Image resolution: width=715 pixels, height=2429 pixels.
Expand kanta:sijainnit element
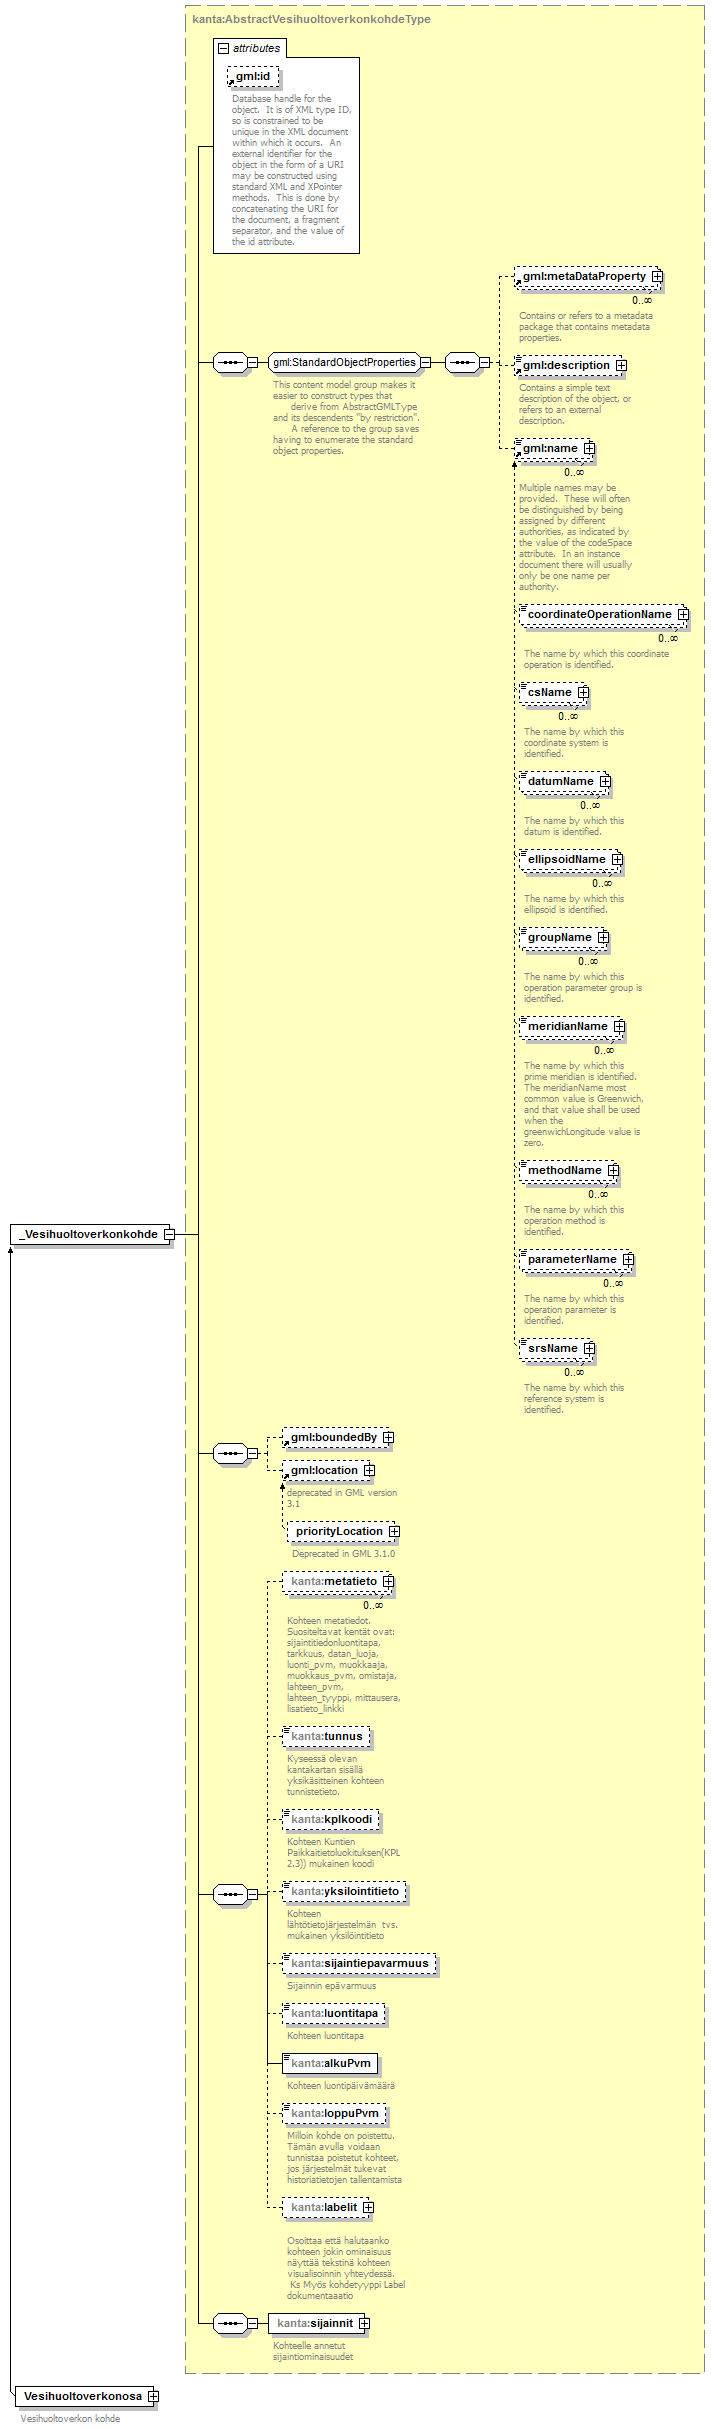pyautogui.click(x=364, y=2323)
